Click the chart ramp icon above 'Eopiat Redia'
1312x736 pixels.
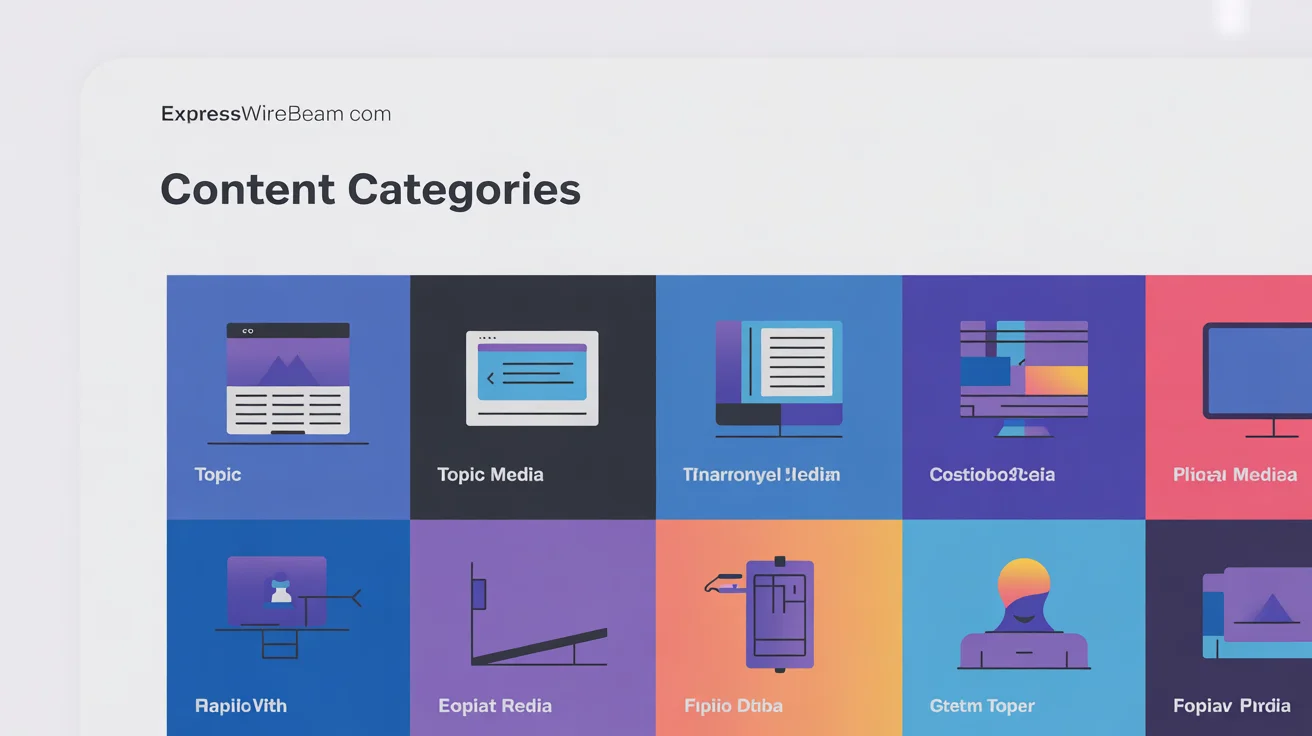tap(532, 610)
